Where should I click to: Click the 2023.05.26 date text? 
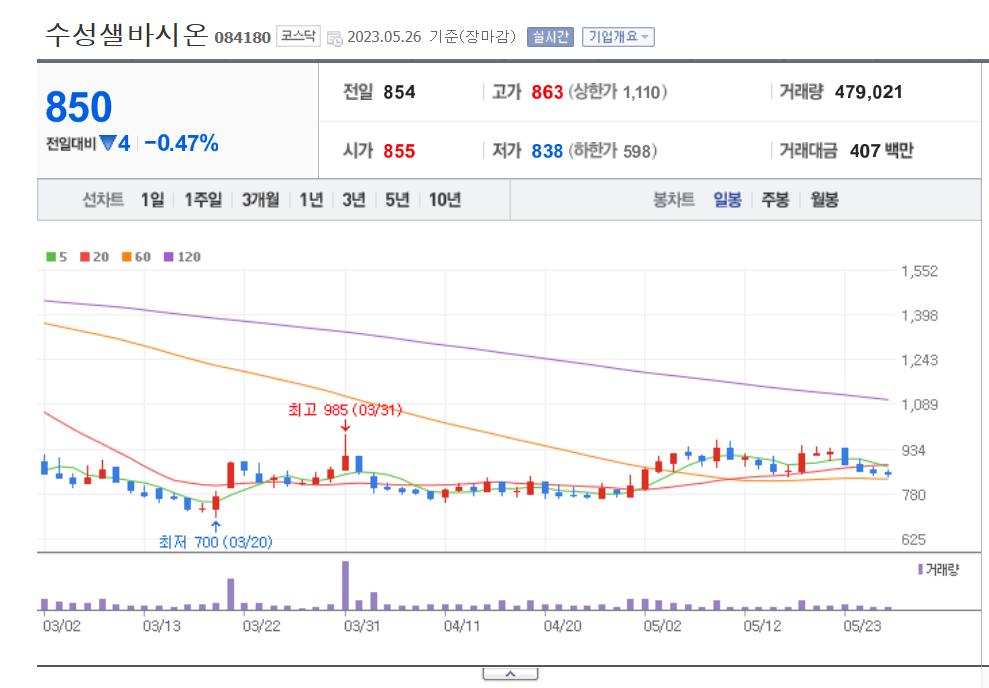pyautogui.click(x=384, y=37)
